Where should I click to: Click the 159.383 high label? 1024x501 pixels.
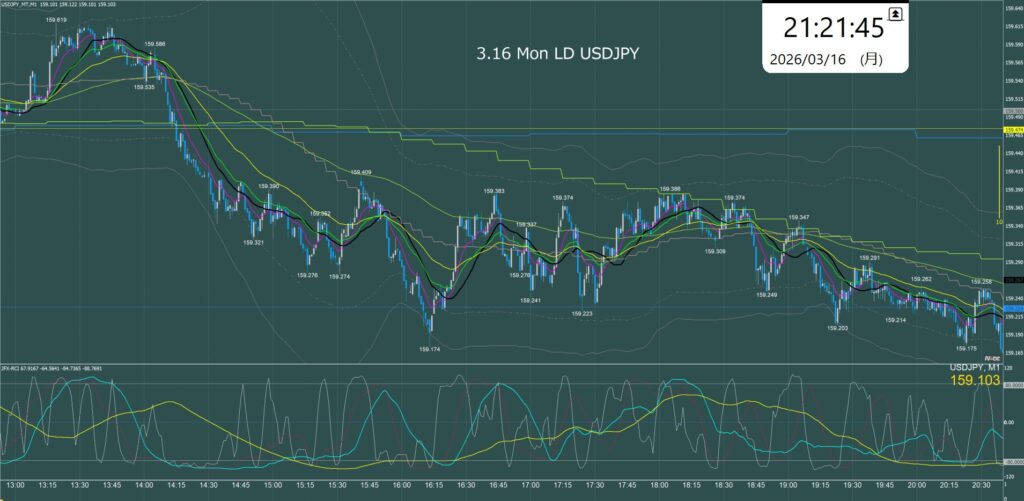[494, 191]
